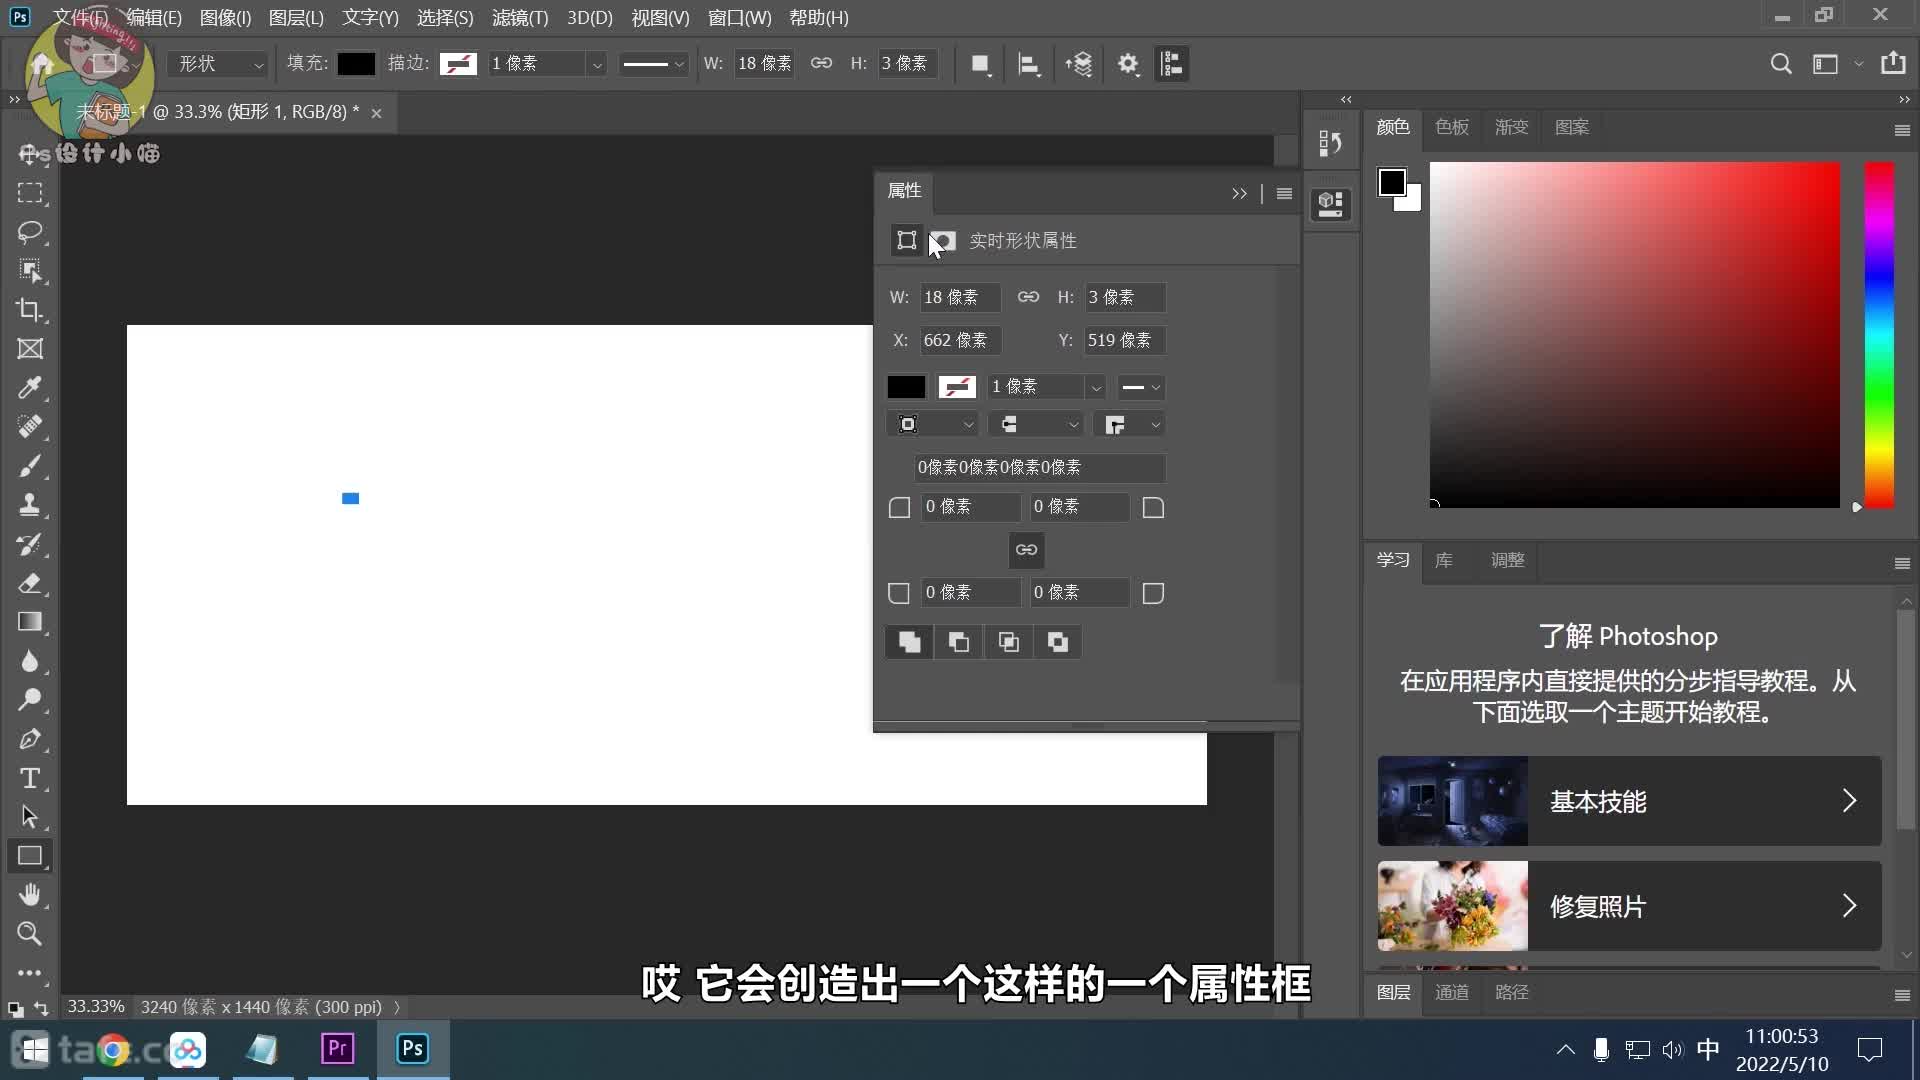The height and width of the screenshot is (1080, 1920).
Task: Open stroke width dropdown in options bar
Action: [x=597, y=64]
